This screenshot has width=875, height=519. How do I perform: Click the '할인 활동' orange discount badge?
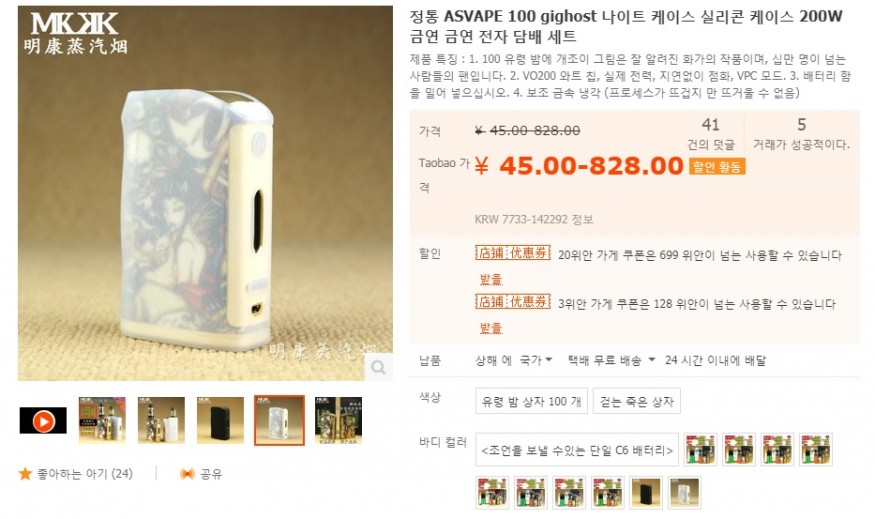[717, 166]
